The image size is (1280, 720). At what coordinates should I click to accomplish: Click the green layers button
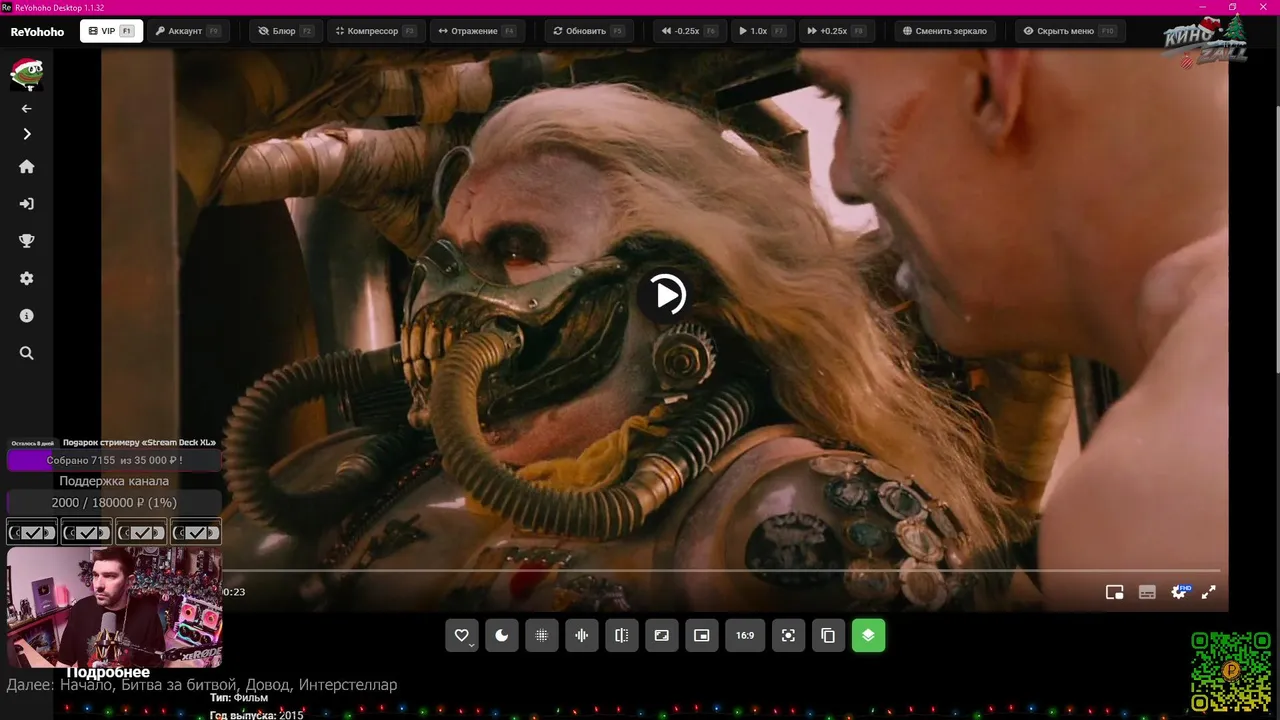tap(868, 635)
